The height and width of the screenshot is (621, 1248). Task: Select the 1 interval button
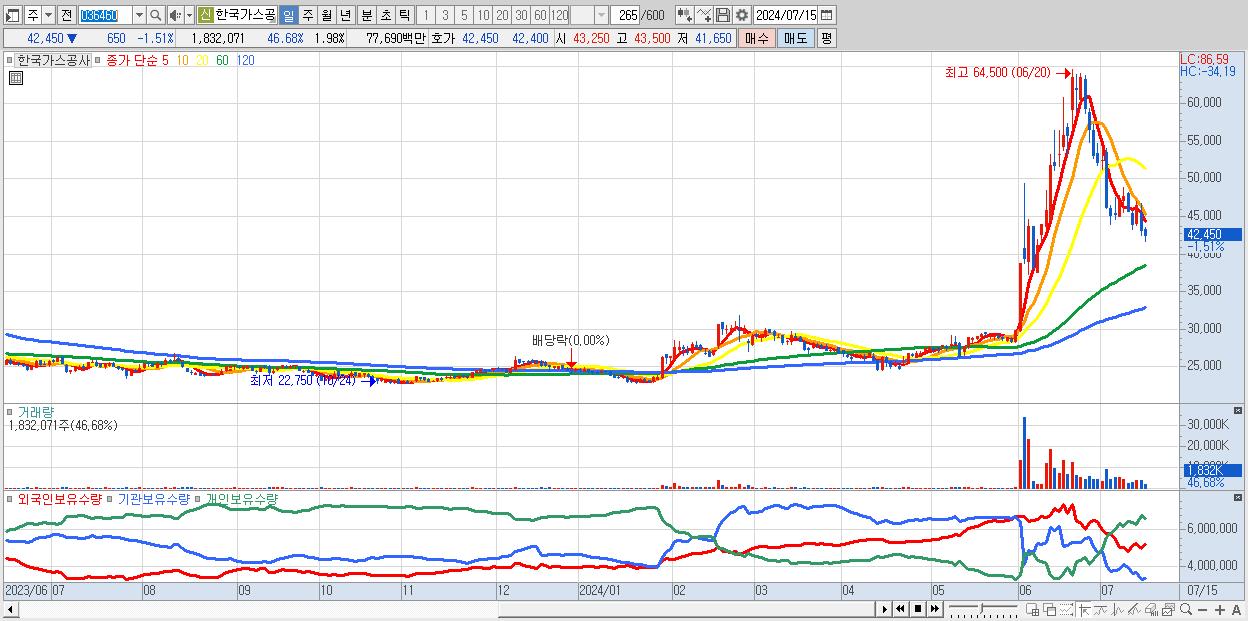tap(426, 15)
